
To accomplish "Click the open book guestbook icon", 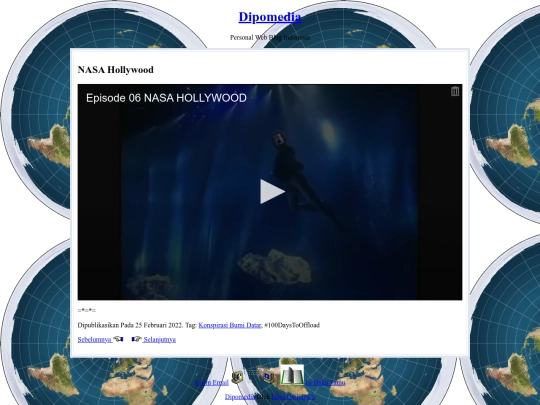I will (292, 375).
